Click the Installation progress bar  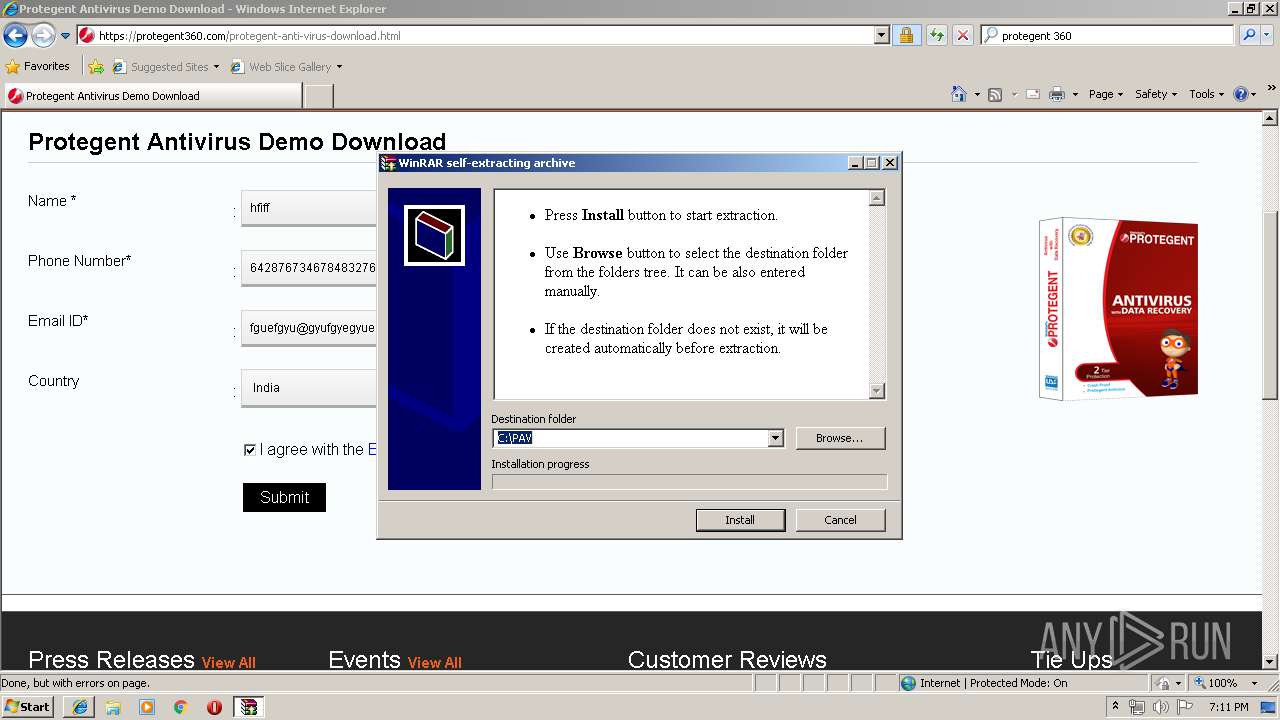[x=689, y=482]
